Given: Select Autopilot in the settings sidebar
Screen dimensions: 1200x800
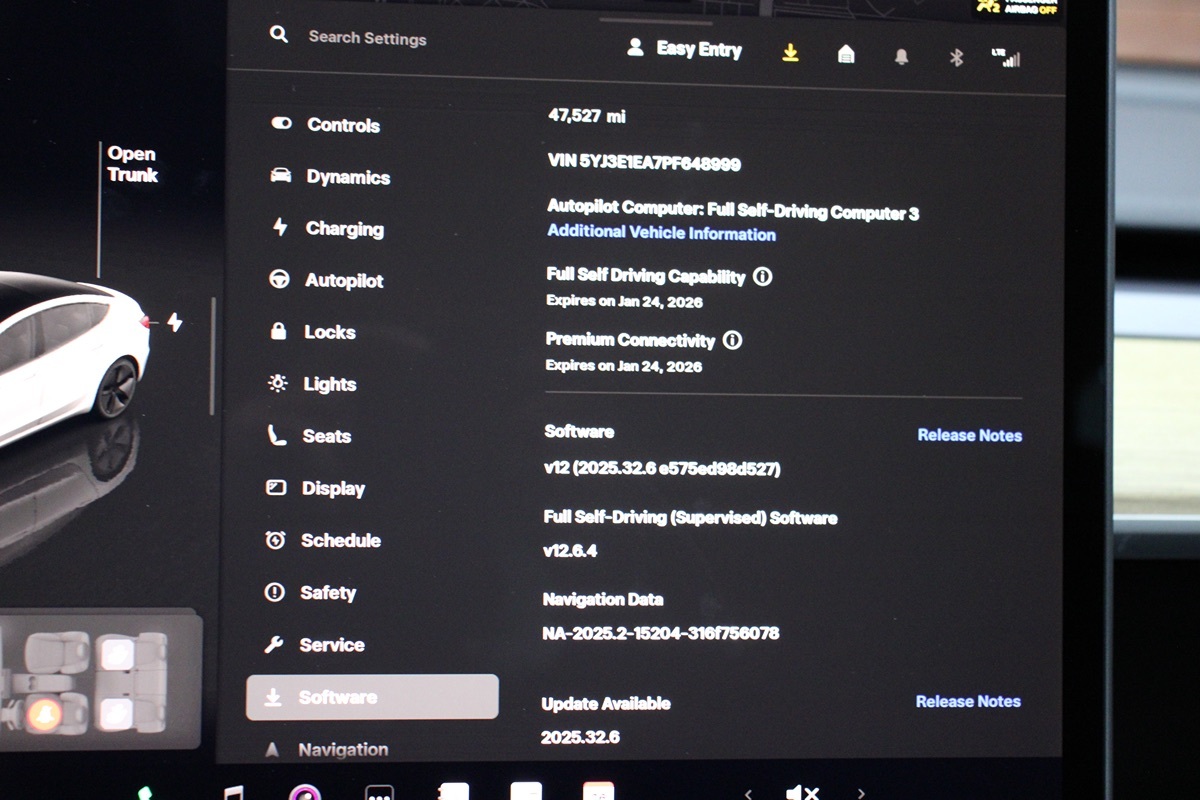Looking at the screenshot, I should tap(344, 281).
